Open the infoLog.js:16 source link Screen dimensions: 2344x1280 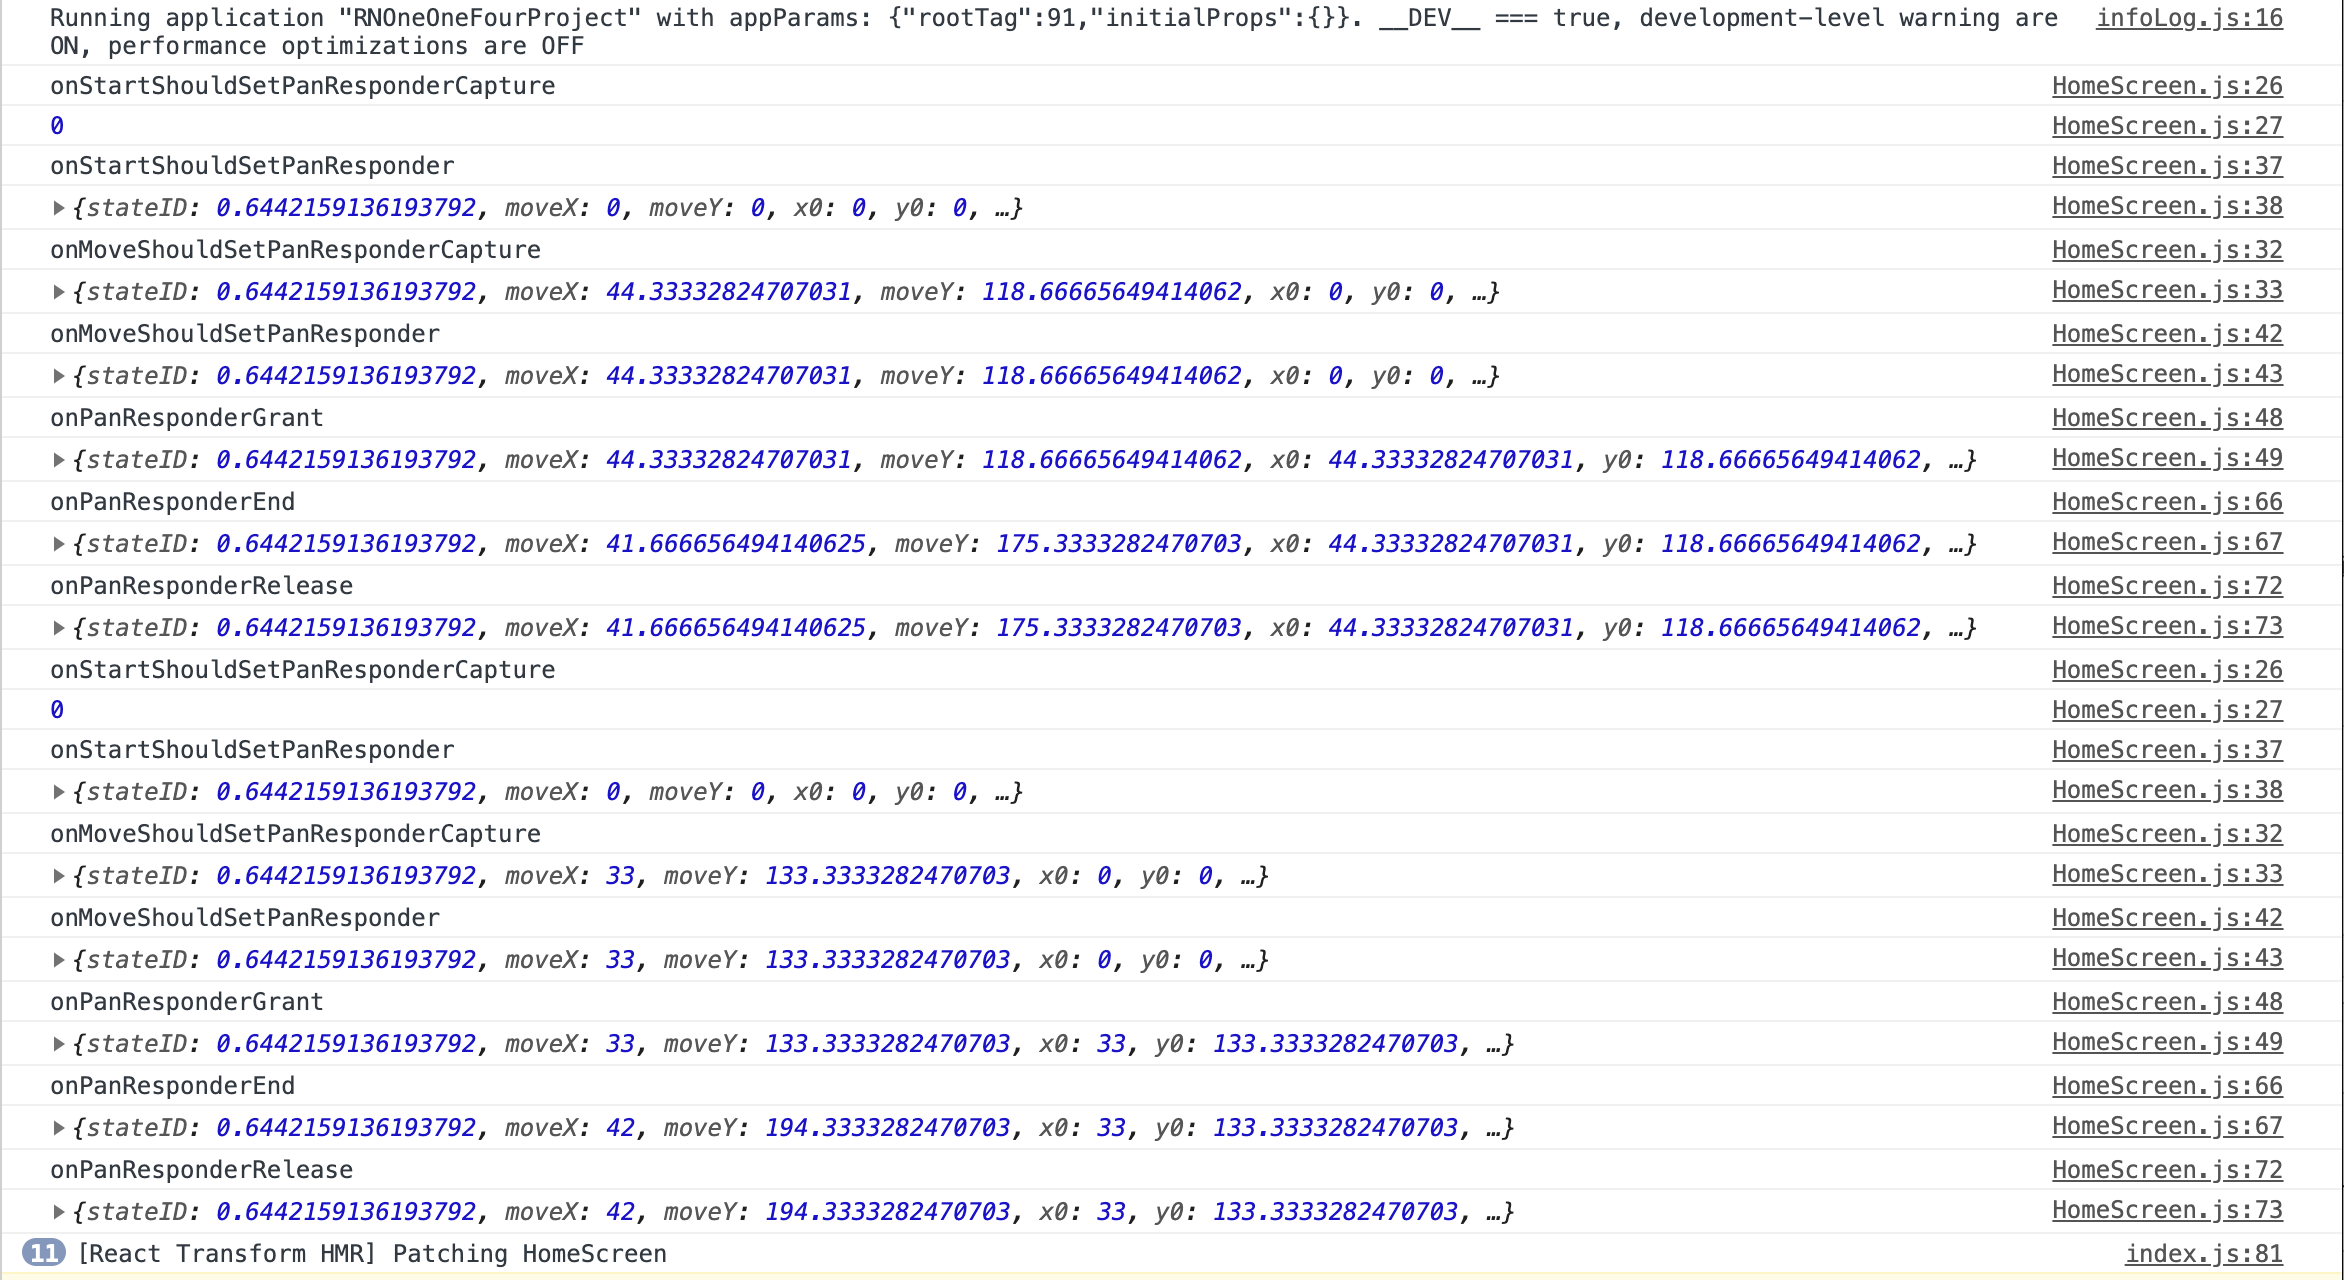click(x=2188, y=18)
